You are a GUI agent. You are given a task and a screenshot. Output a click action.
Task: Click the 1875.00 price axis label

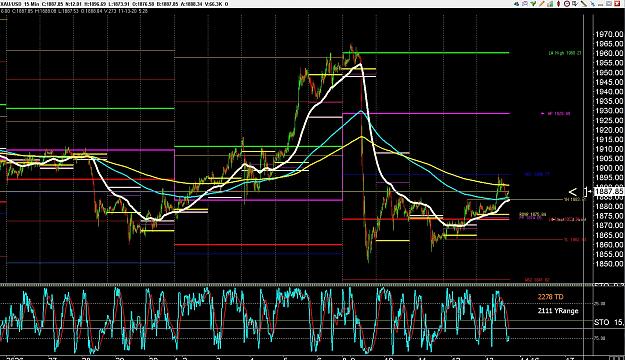click(609, 216)
